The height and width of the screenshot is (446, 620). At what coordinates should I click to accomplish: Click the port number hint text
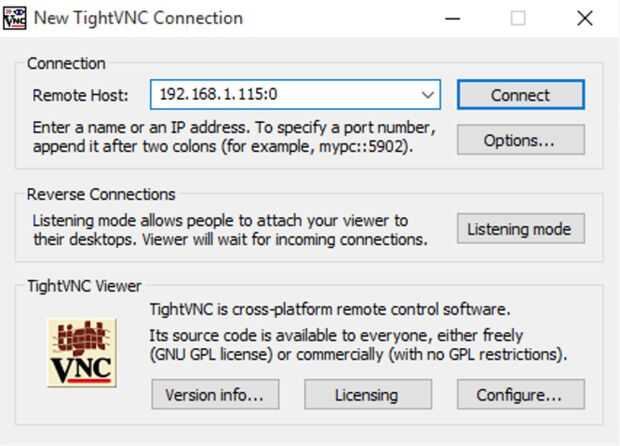tap(233, 138)
